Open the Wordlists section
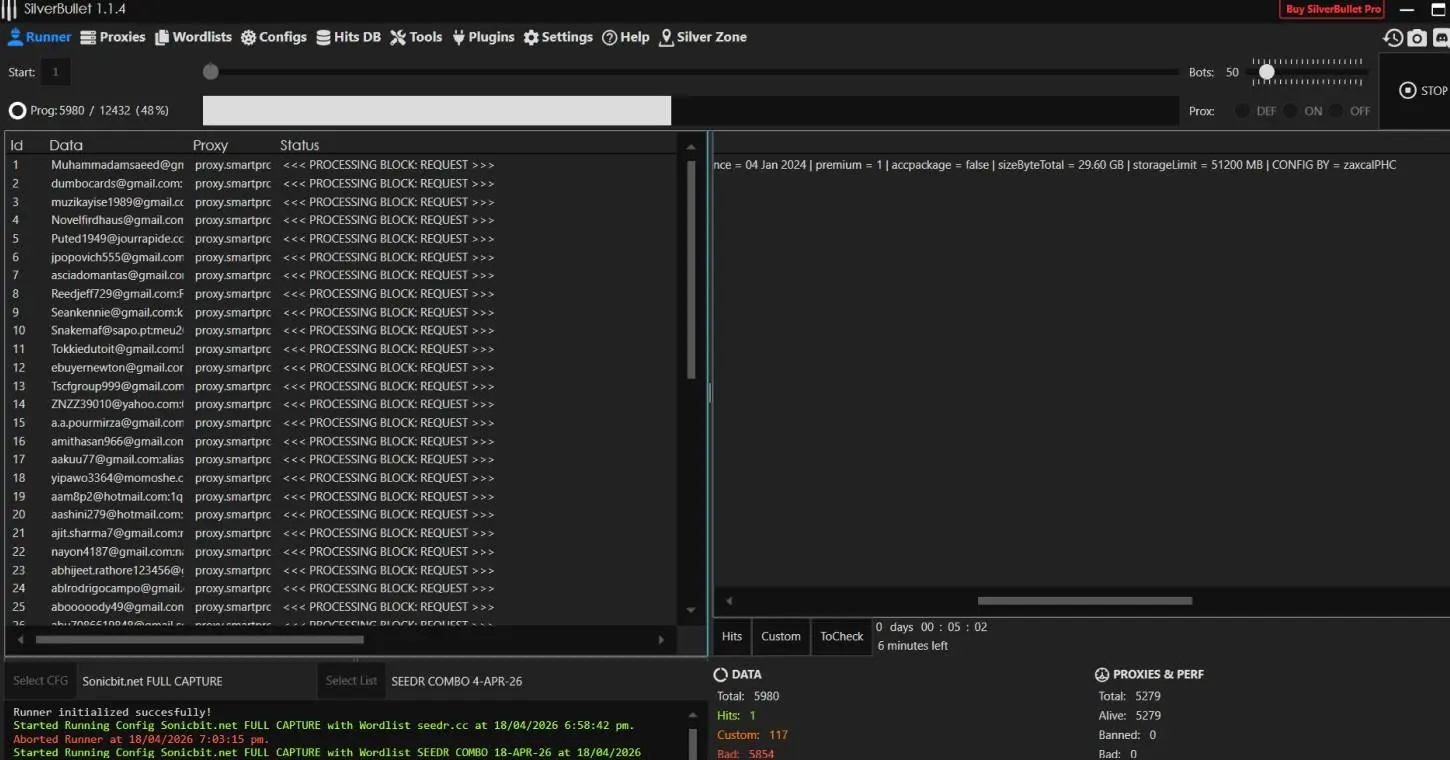This screenshot has height=760, width=1450. click(193, 37)
